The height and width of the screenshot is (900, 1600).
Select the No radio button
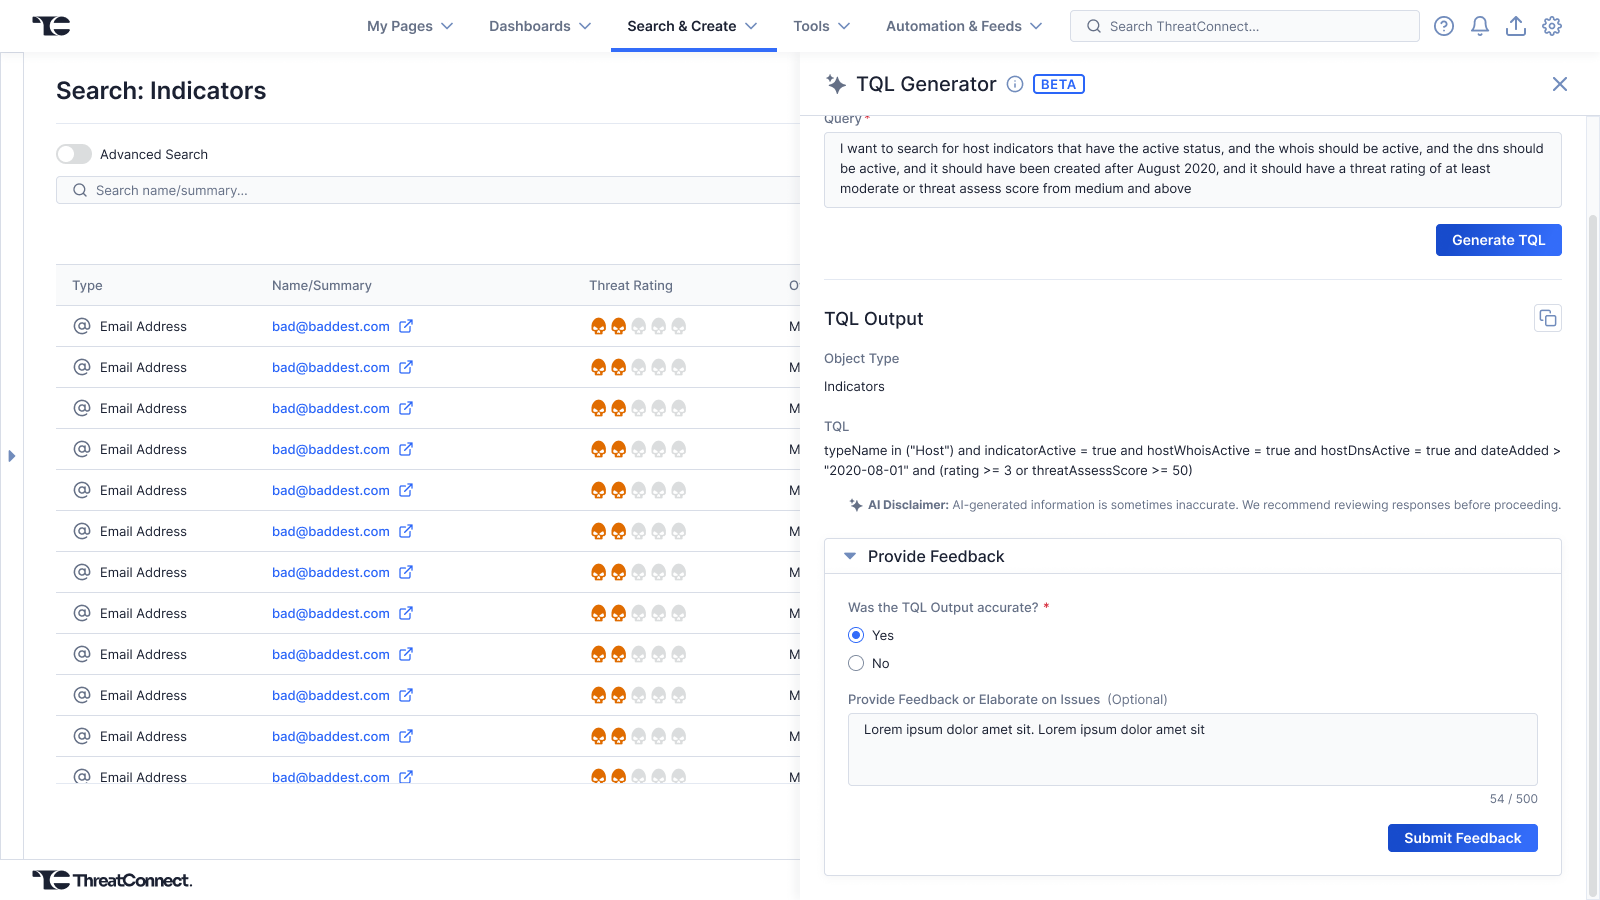pos(856,663)
